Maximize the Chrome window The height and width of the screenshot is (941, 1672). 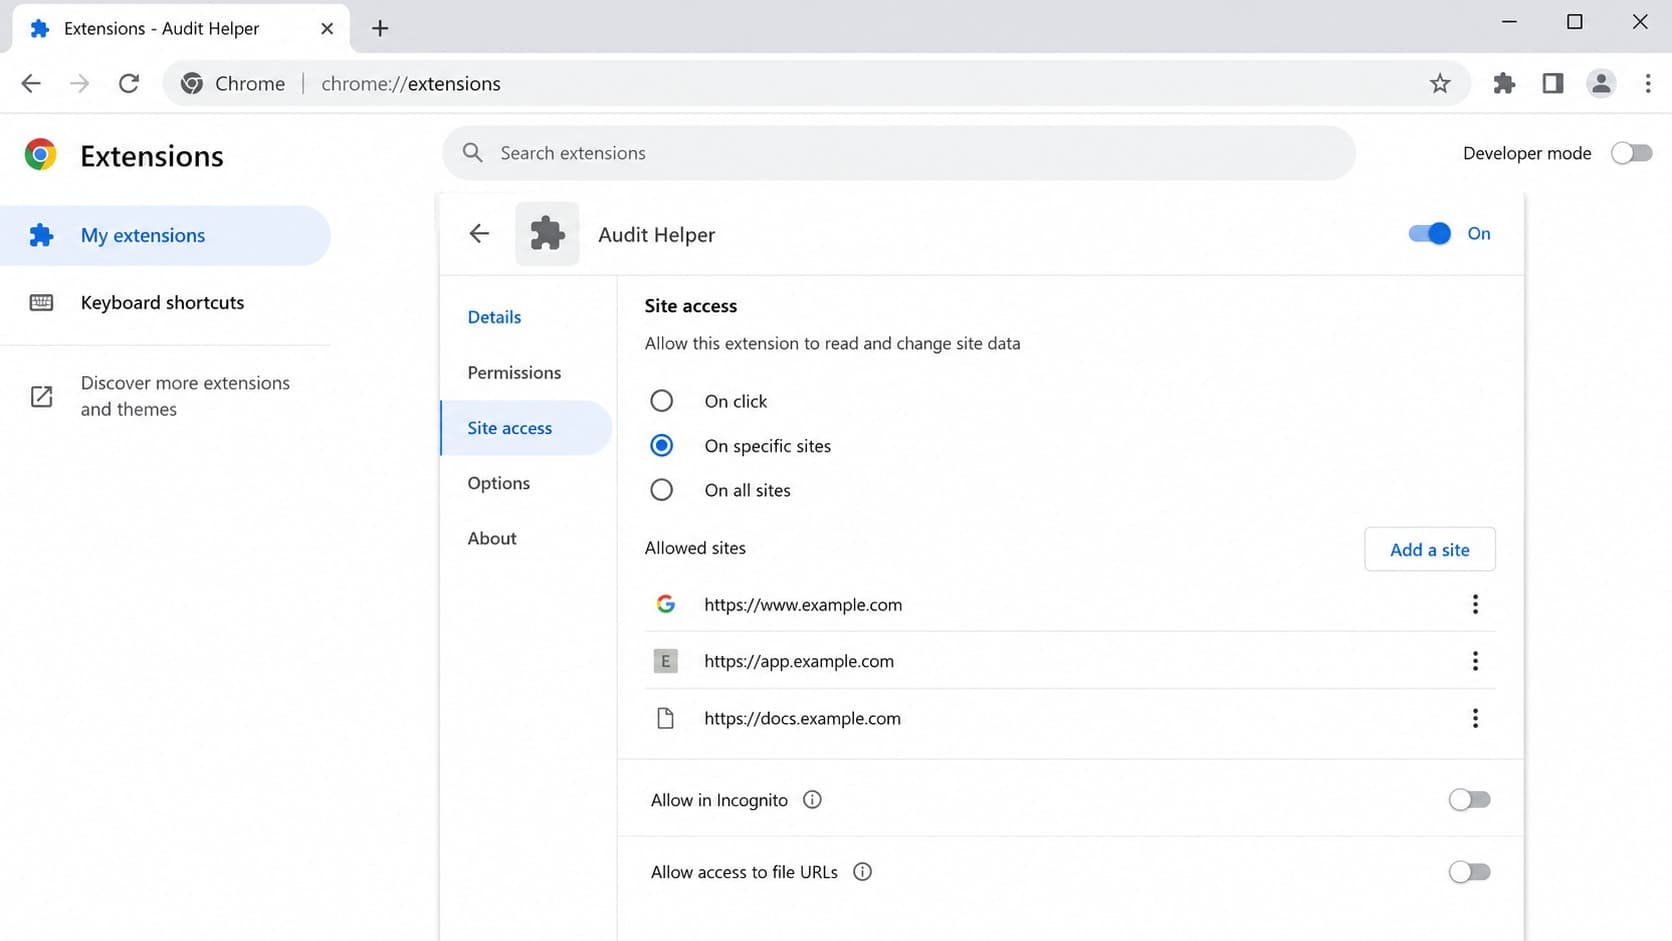pyautogui.click(x=1574, y=21)
